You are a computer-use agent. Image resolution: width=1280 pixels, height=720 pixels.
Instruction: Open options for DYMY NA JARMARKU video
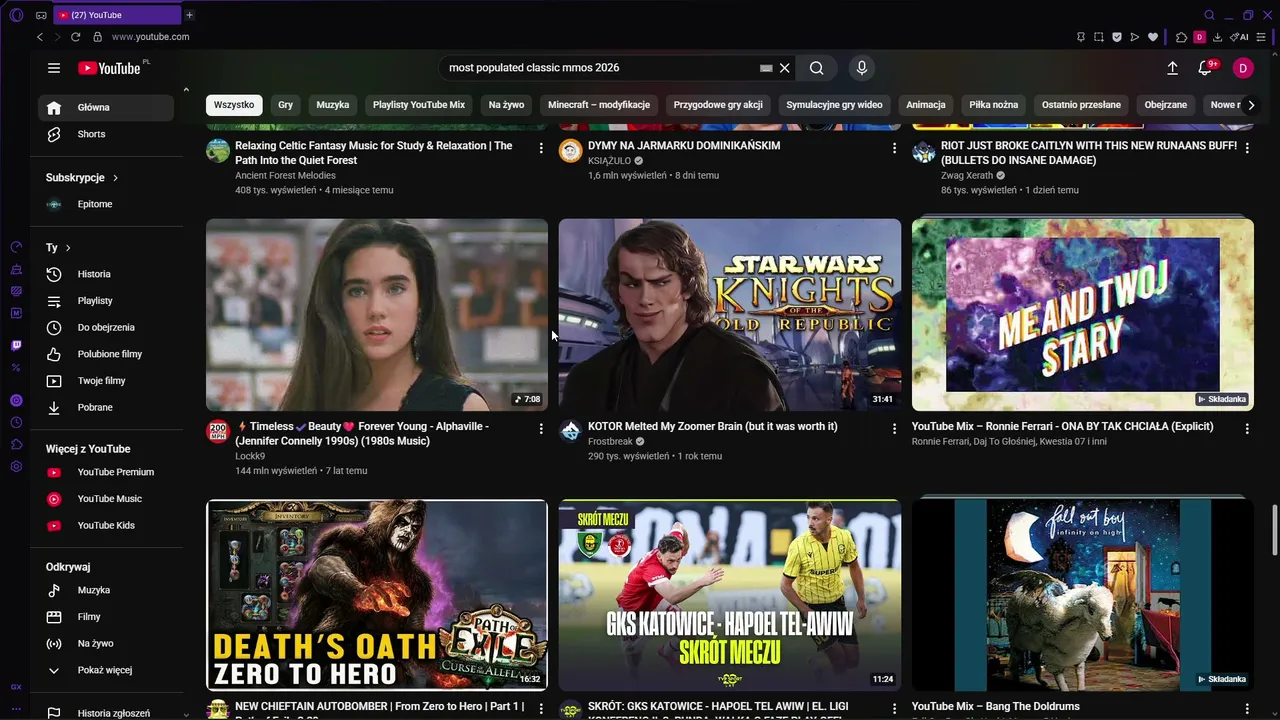coord(894,148)
